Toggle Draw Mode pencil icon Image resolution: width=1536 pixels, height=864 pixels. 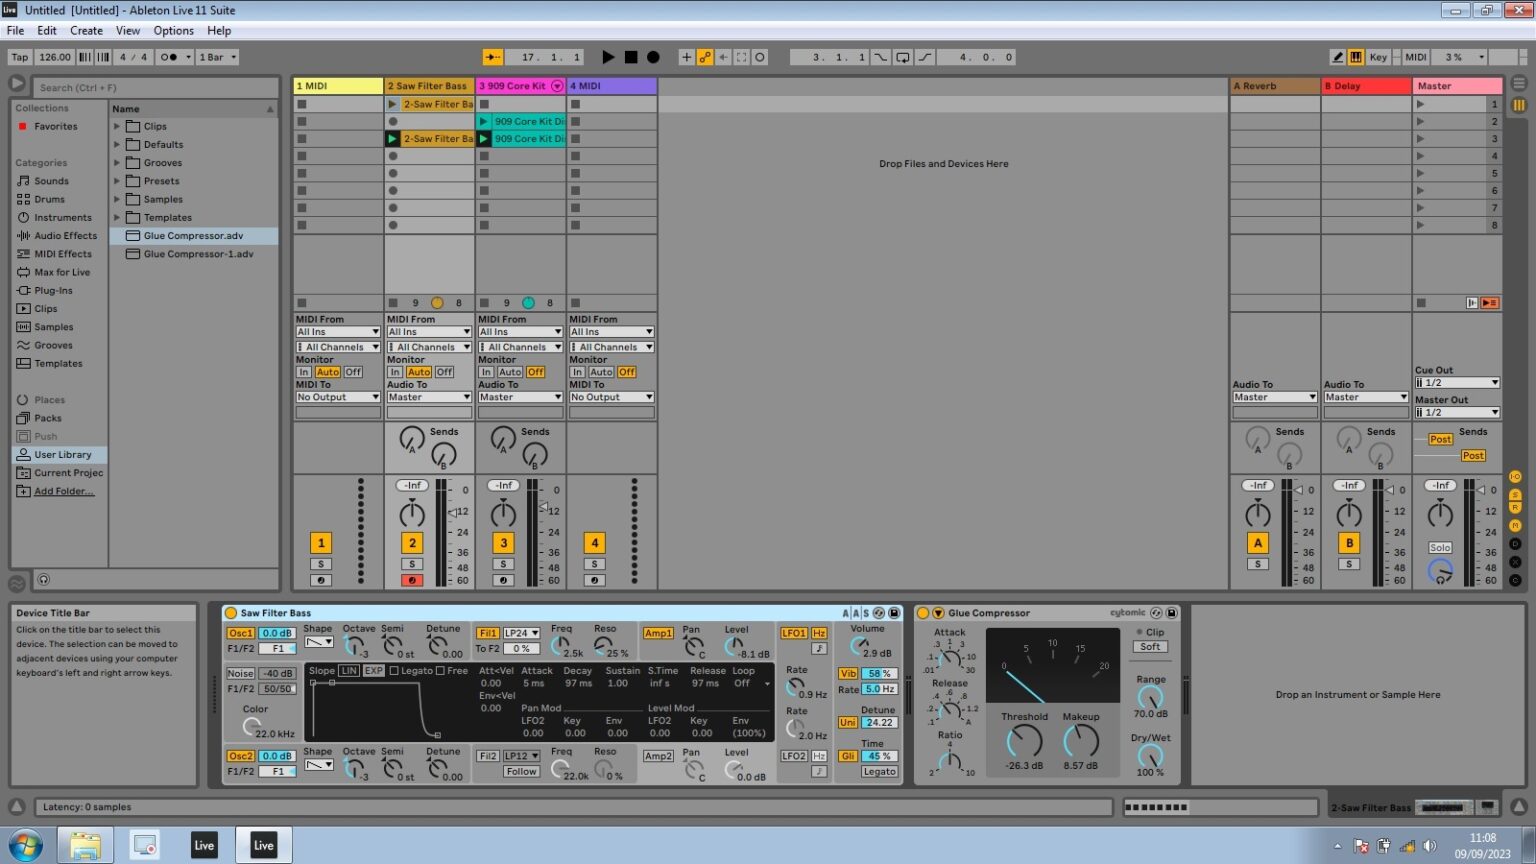click(1337, 57)
